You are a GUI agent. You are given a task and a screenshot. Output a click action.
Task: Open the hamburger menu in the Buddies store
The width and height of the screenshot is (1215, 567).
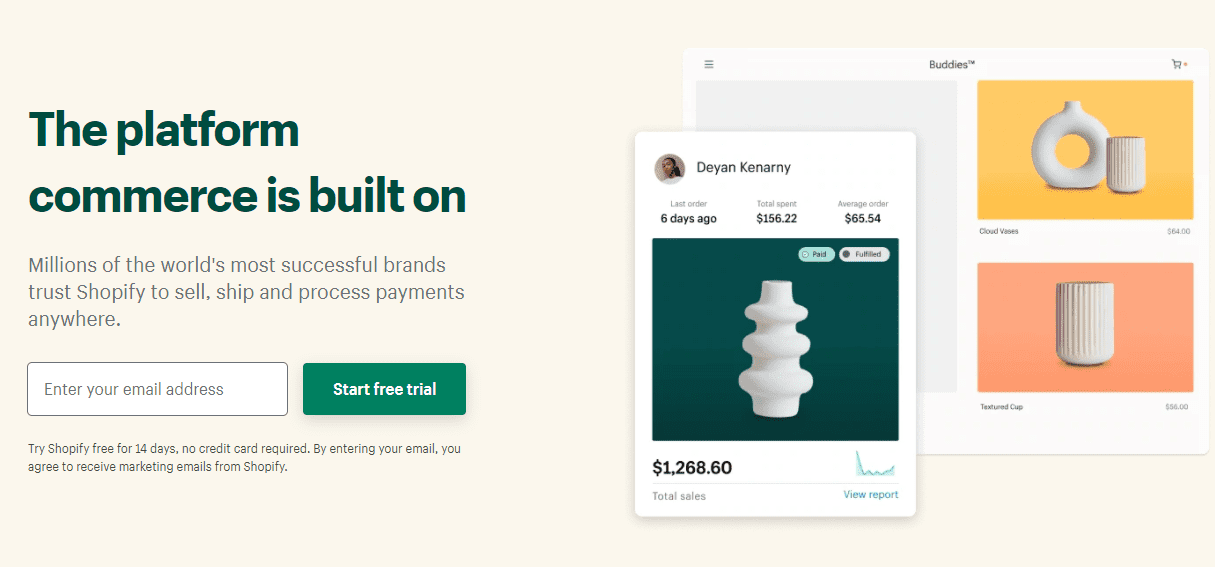tap(709, 64)
